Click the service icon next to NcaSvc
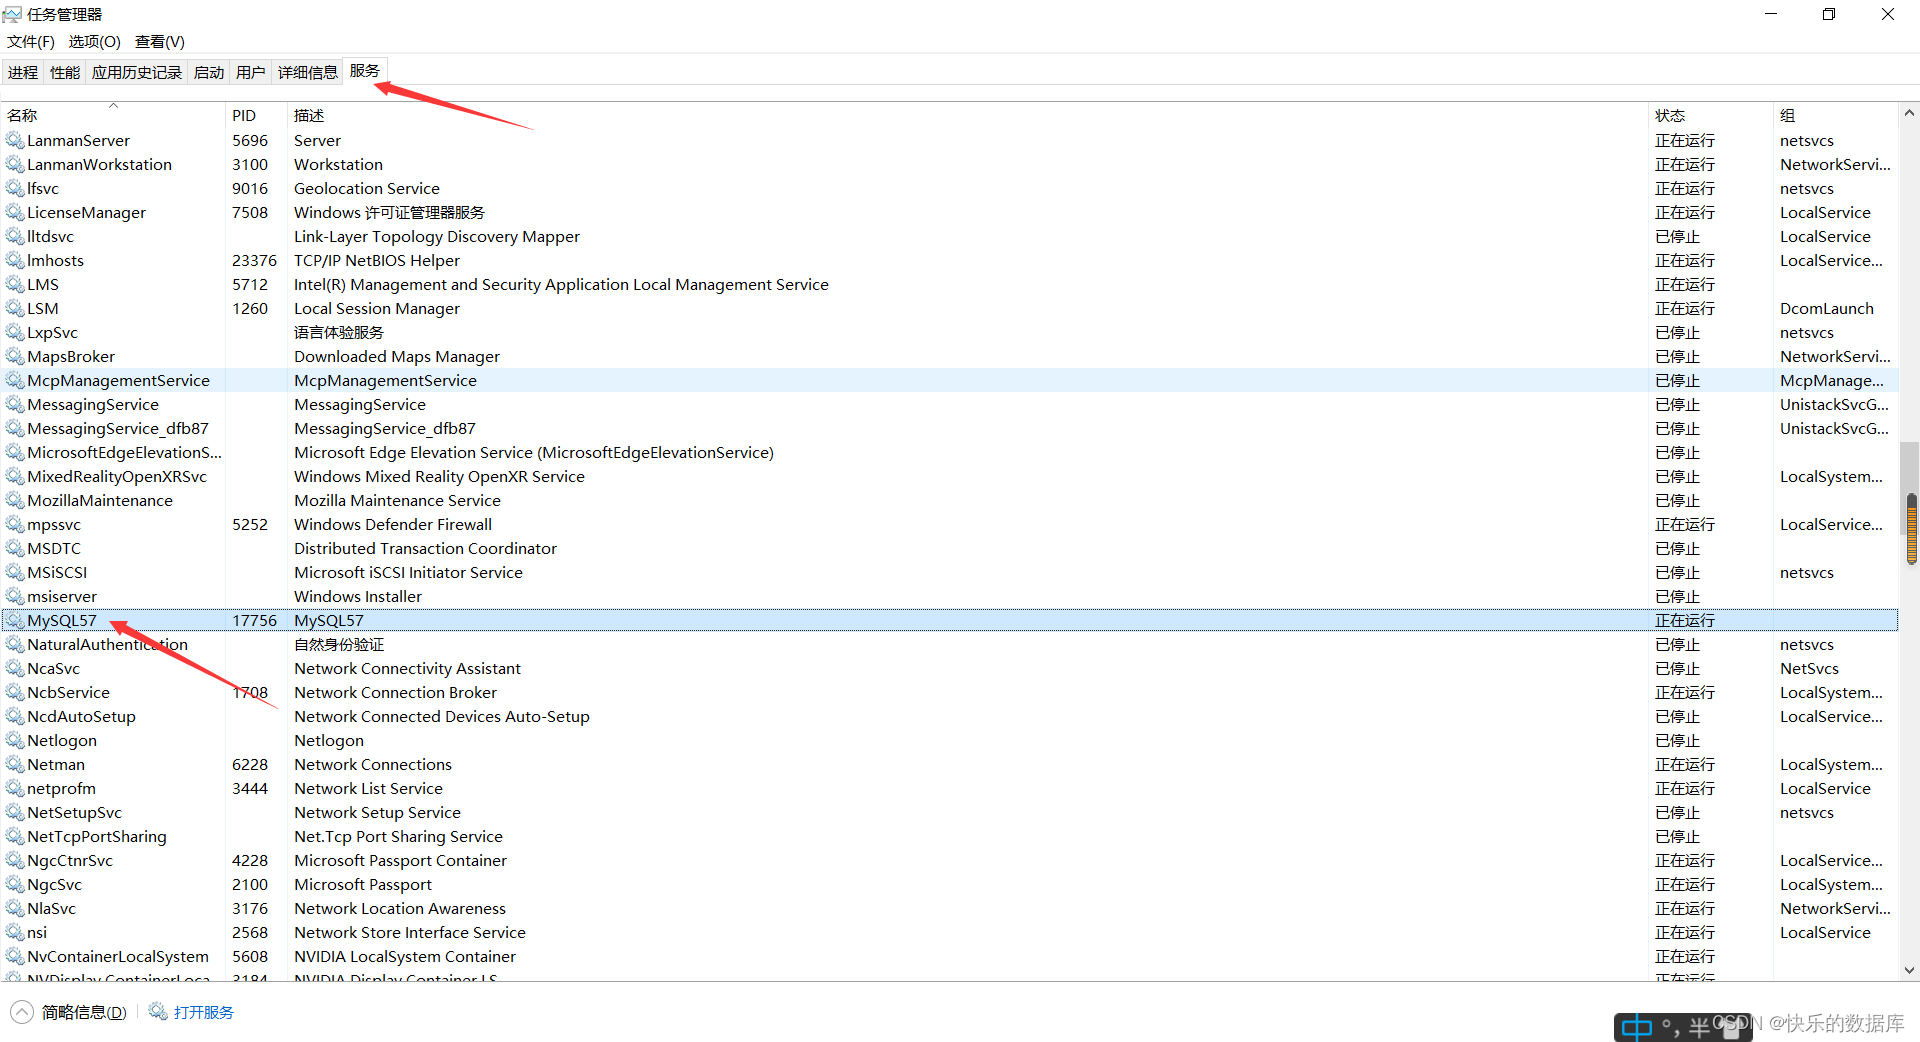Screen dimensions: 1920x1042 tap(15, 668)
